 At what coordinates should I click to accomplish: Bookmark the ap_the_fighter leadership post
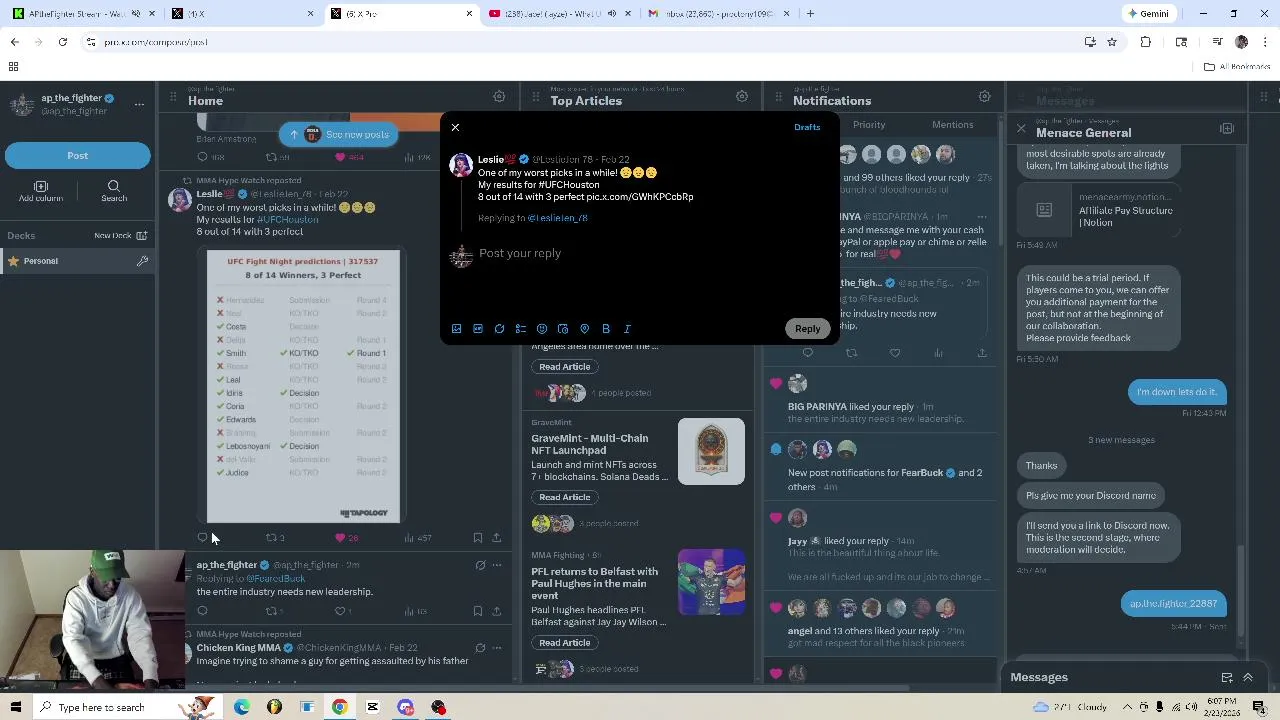click(x=478, y=611)
